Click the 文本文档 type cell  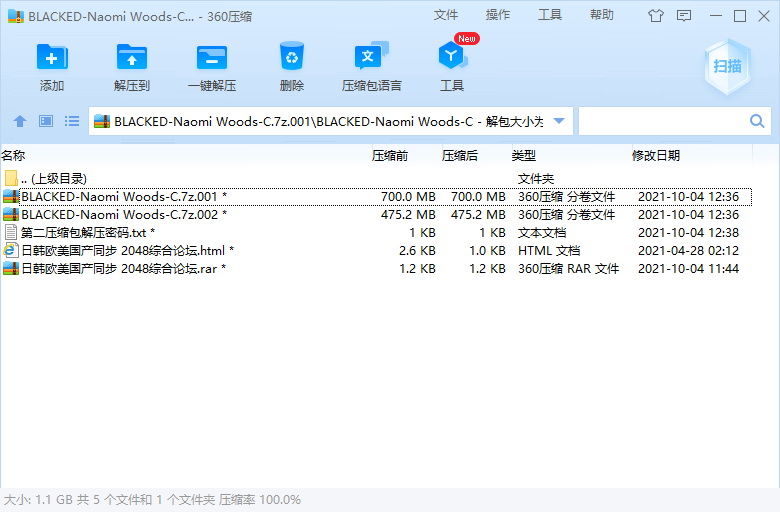click(x=542, y=232)
